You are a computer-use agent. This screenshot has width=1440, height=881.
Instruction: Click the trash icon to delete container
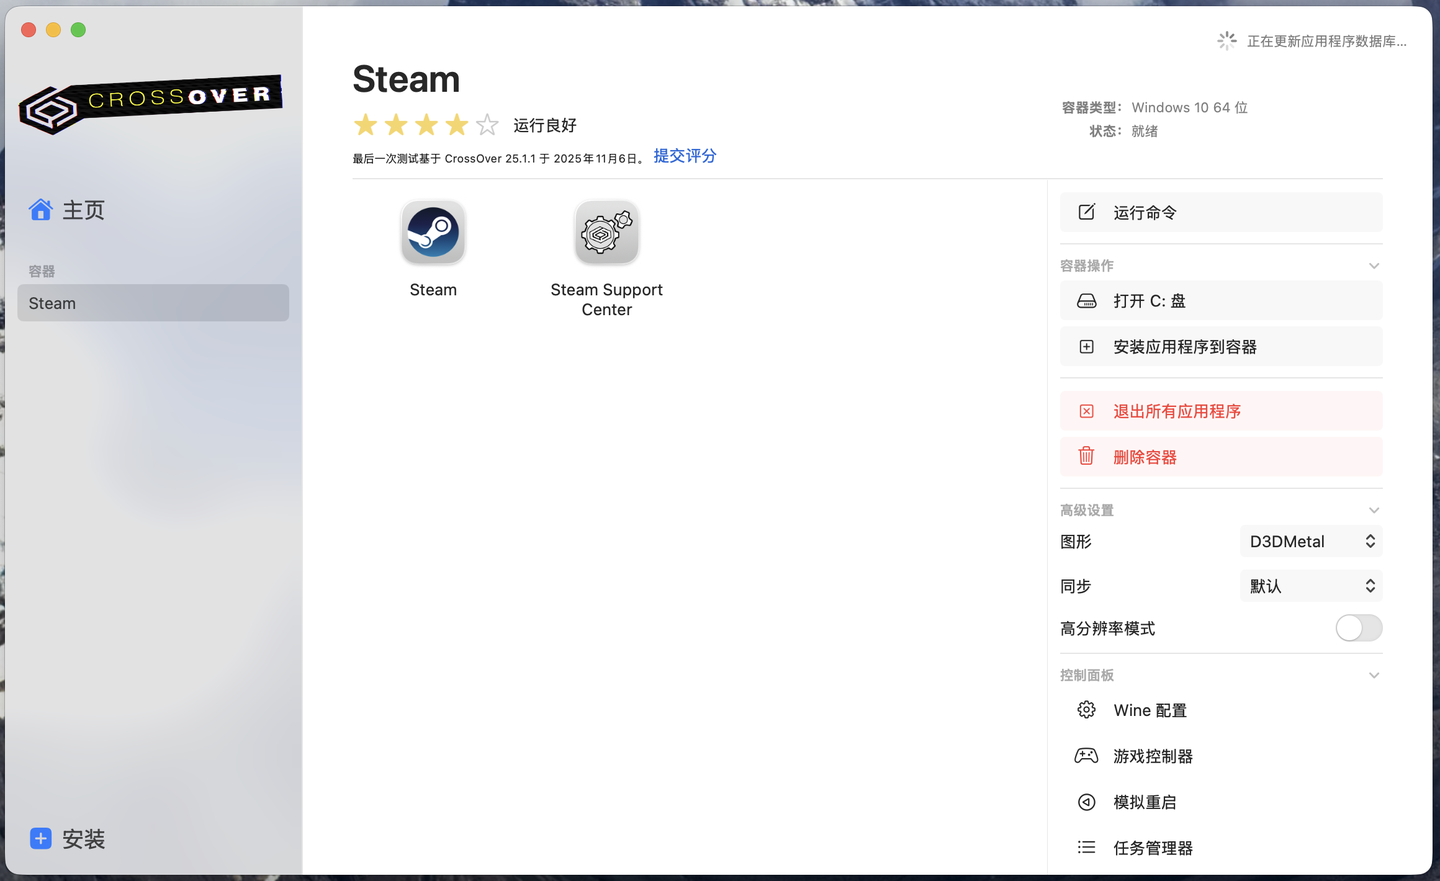tap(1086, 457)
